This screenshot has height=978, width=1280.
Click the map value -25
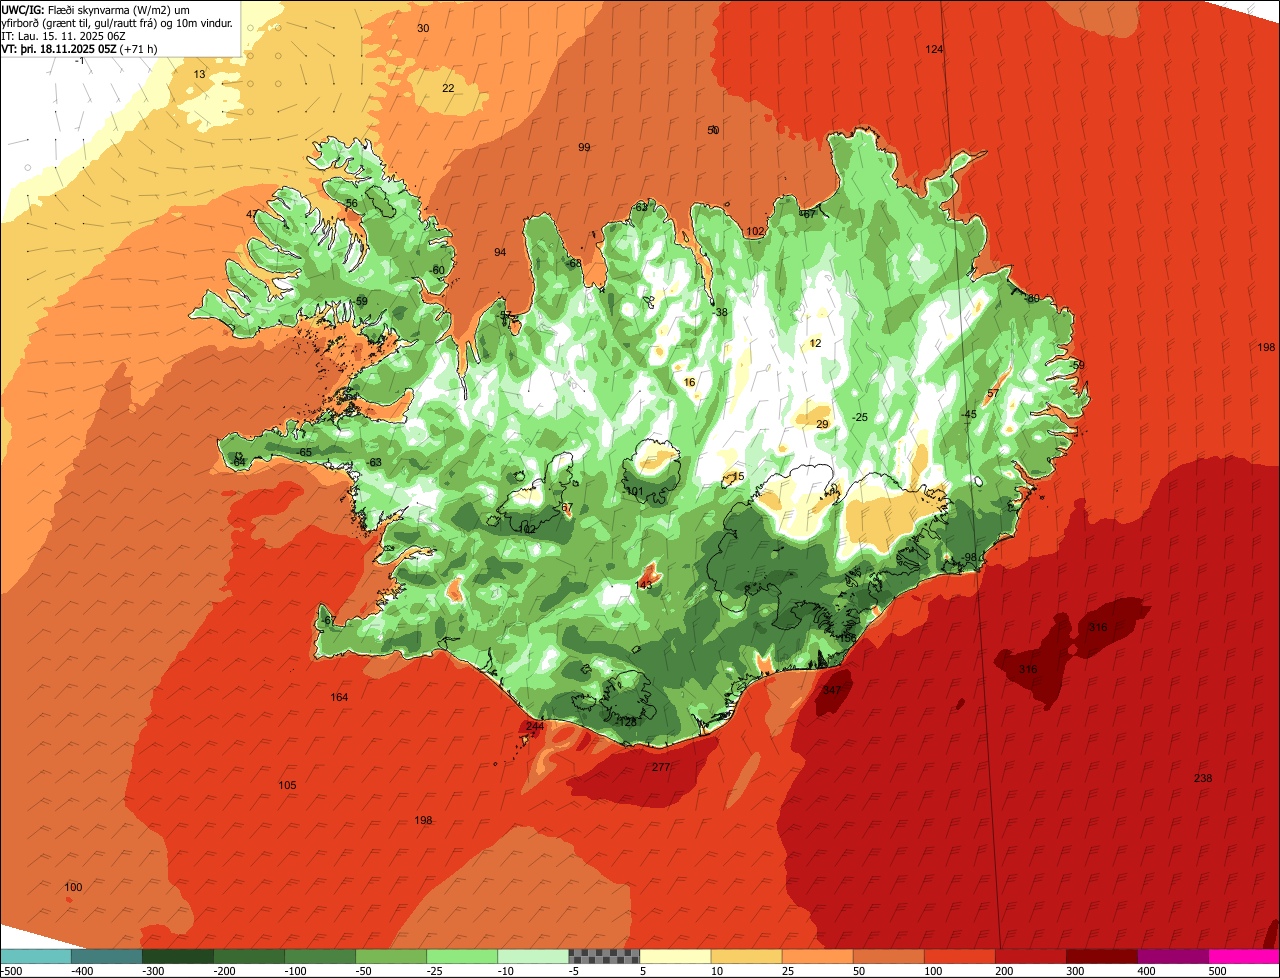(859, 417)
